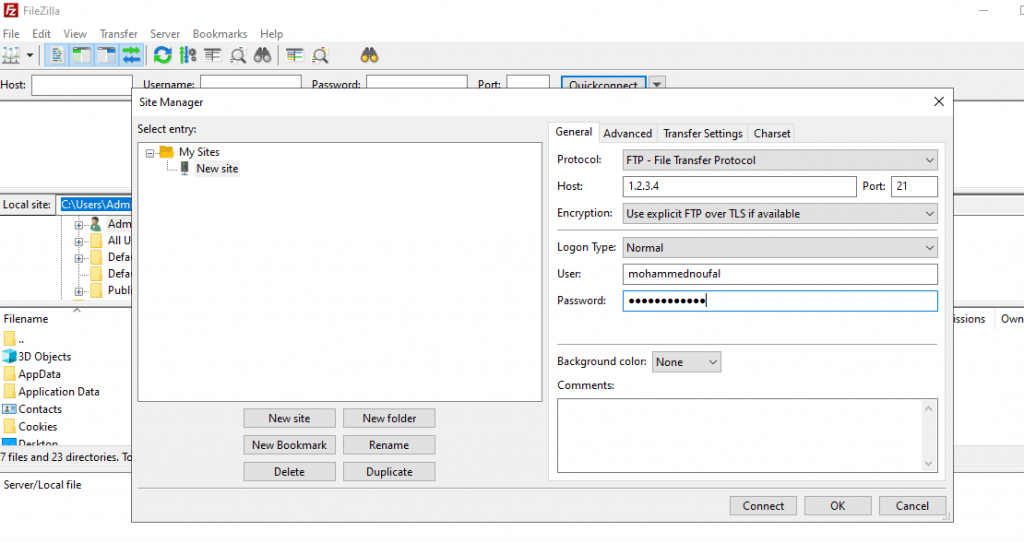Viewport: 1024px width, 543px height.
Task: Switch to the Transfer Settings tab
Action: [702, 133]
